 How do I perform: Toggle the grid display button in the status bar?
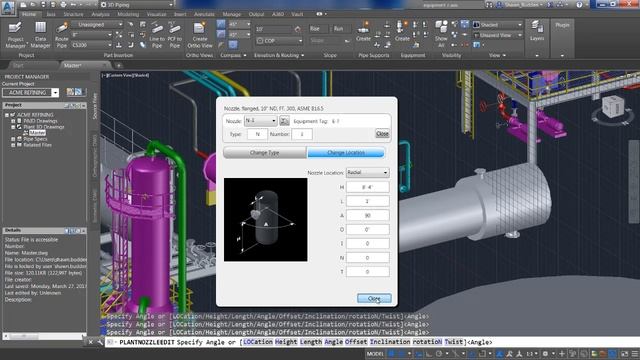391,353
